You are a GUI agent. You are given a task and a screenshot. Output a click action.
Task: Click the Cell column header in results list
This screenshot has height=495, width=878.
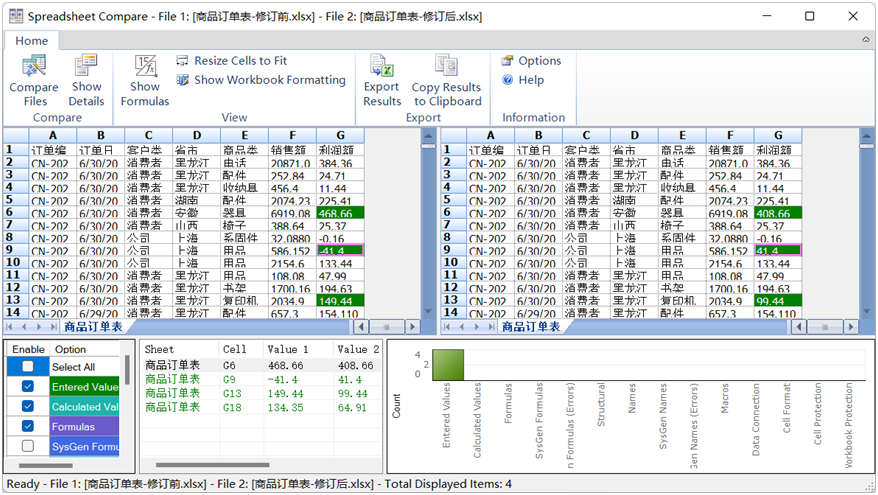point(241,349)
